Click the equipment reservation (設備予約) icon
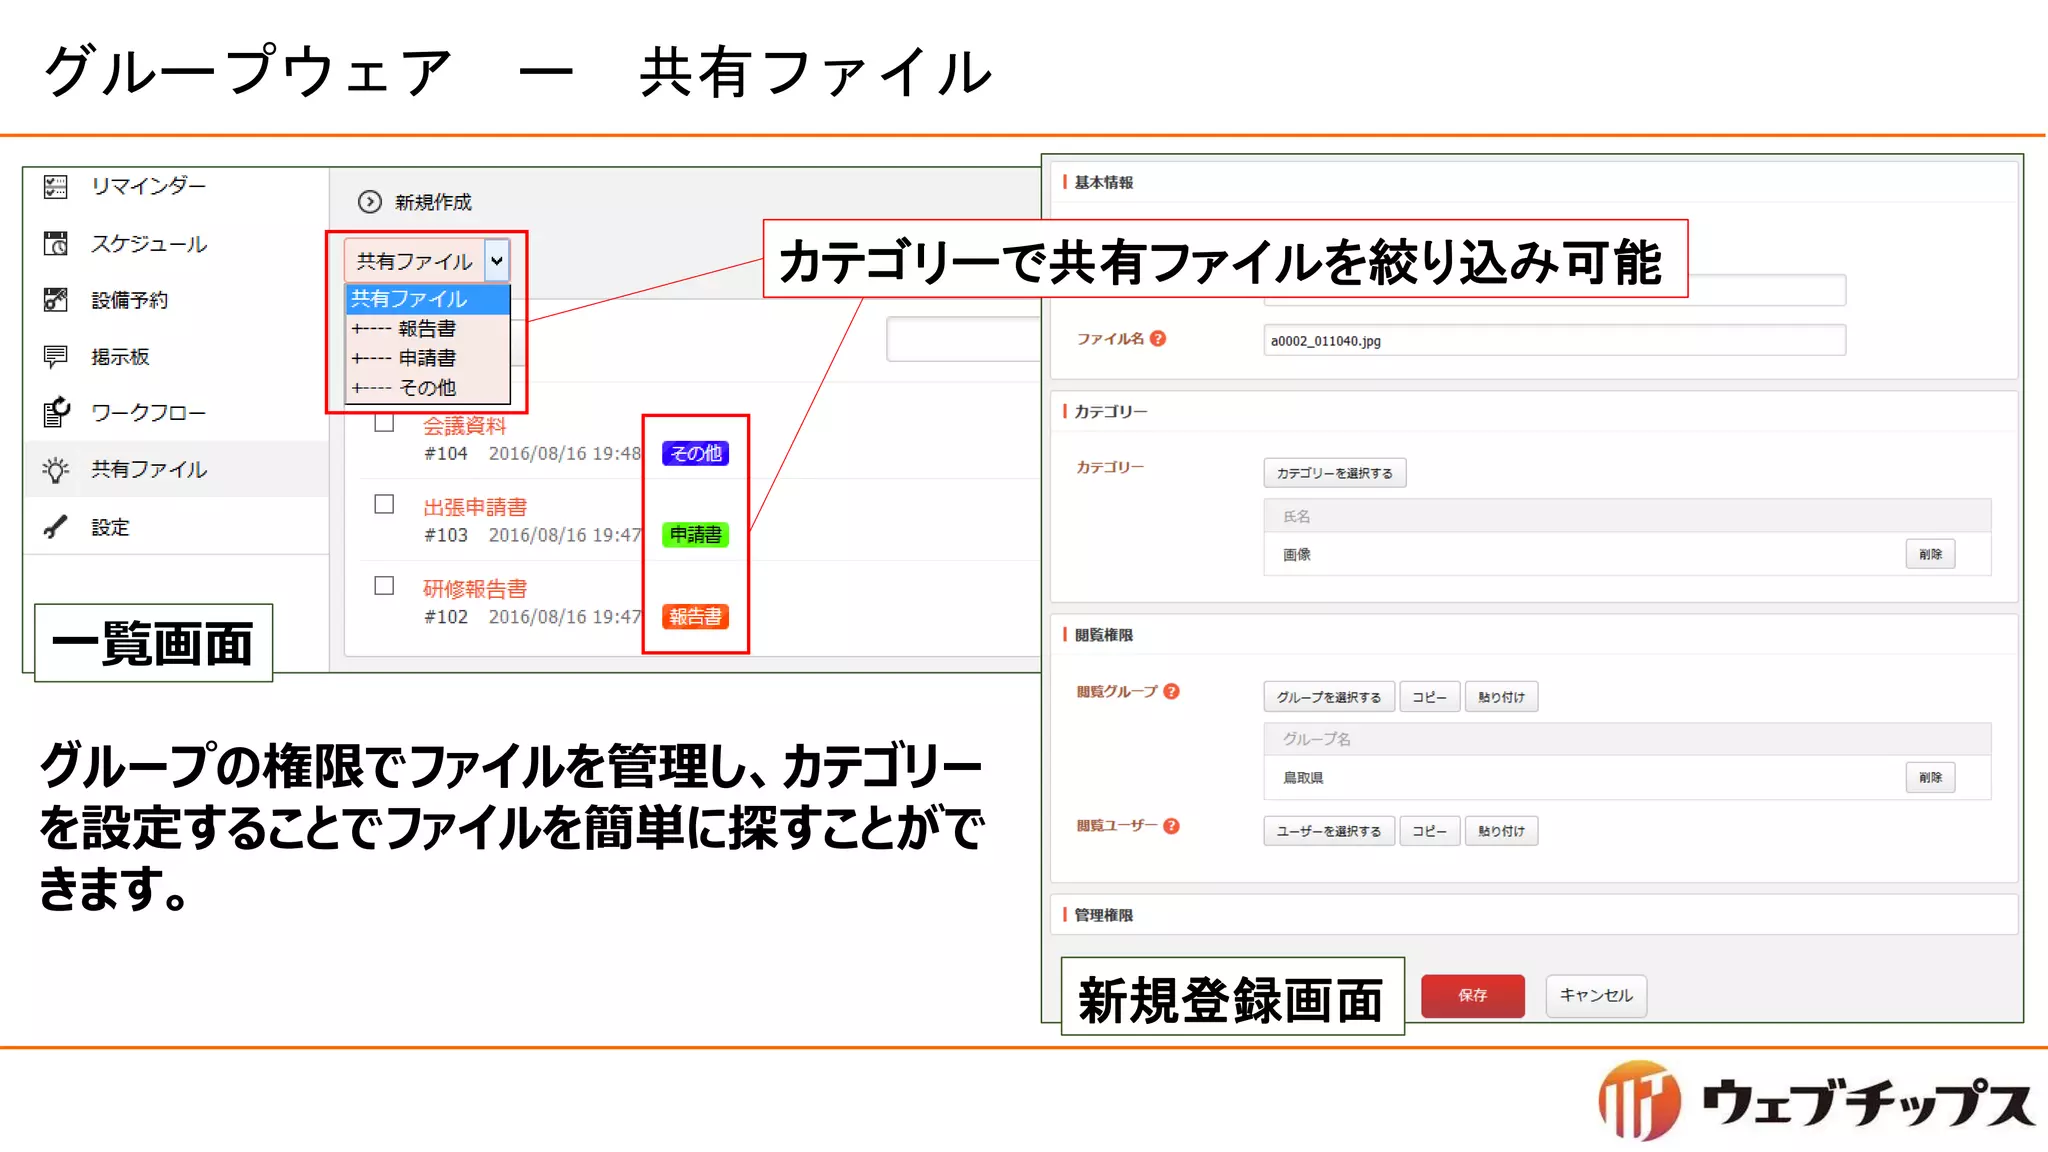 point(56,300)
